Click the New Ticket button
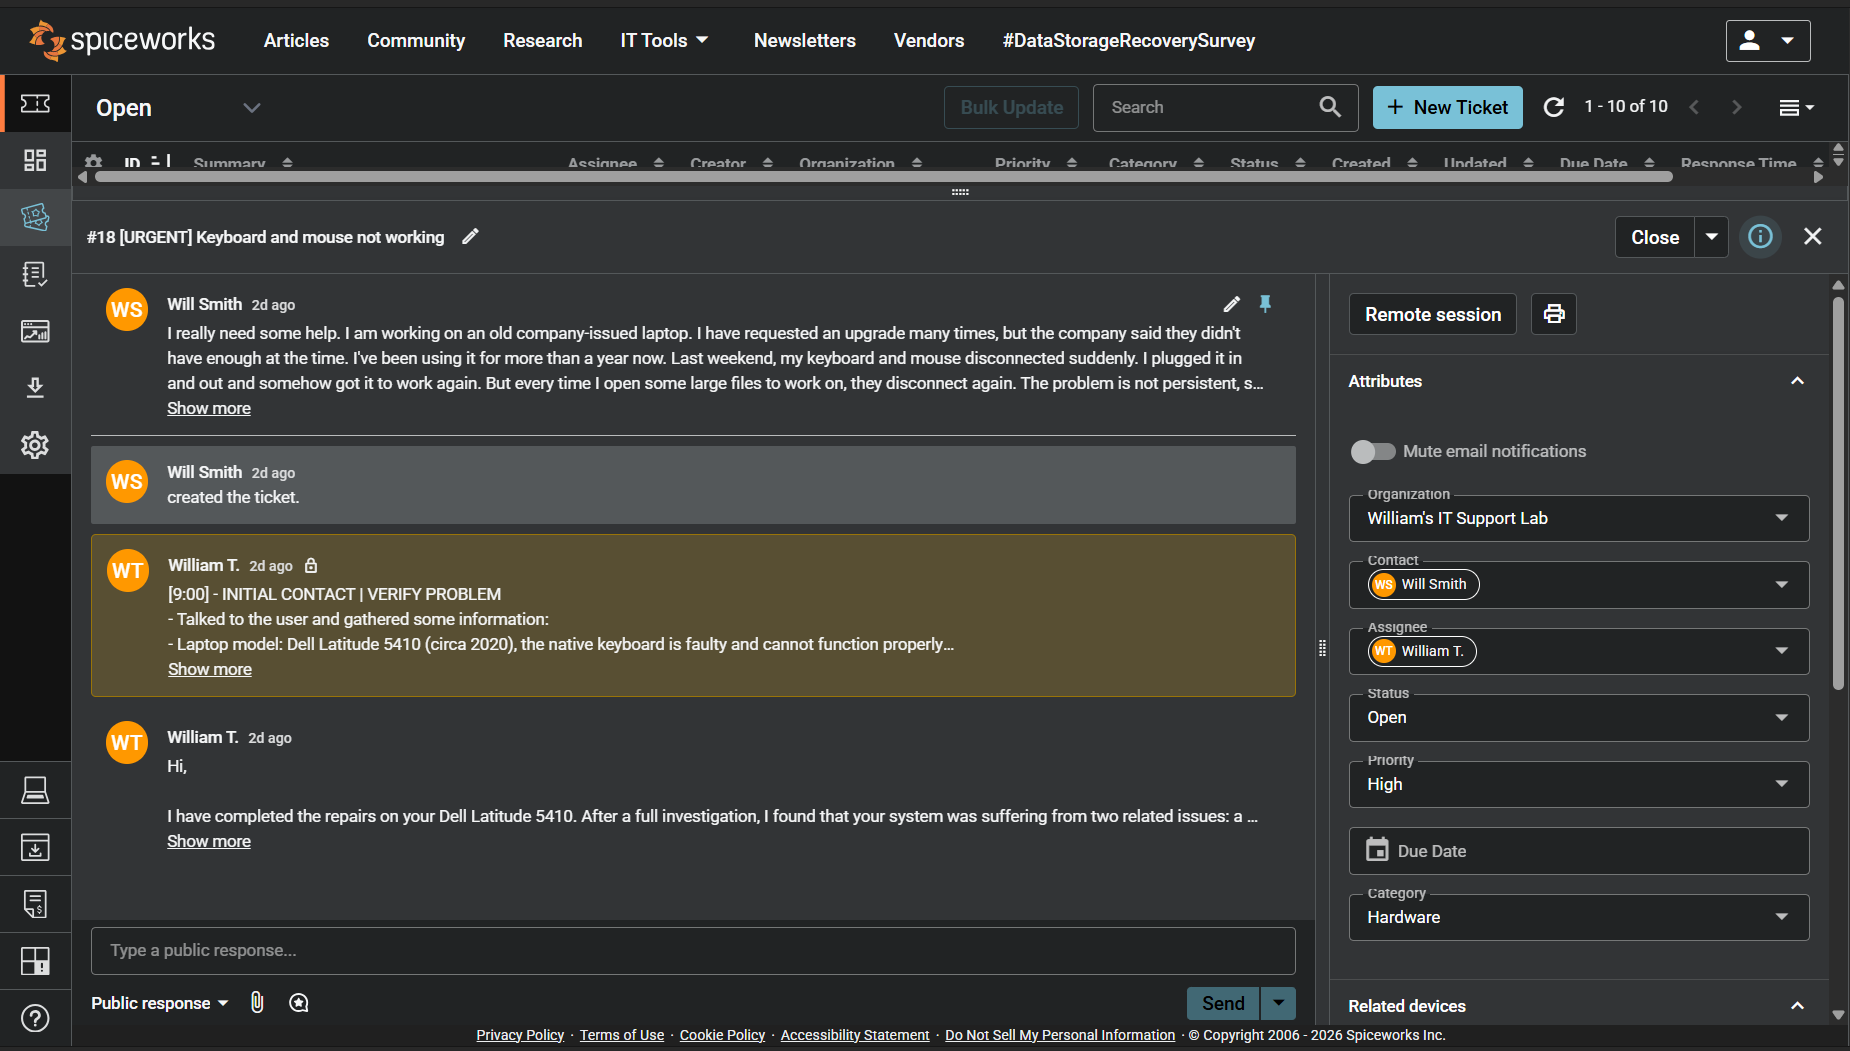 pos(1447,107)
